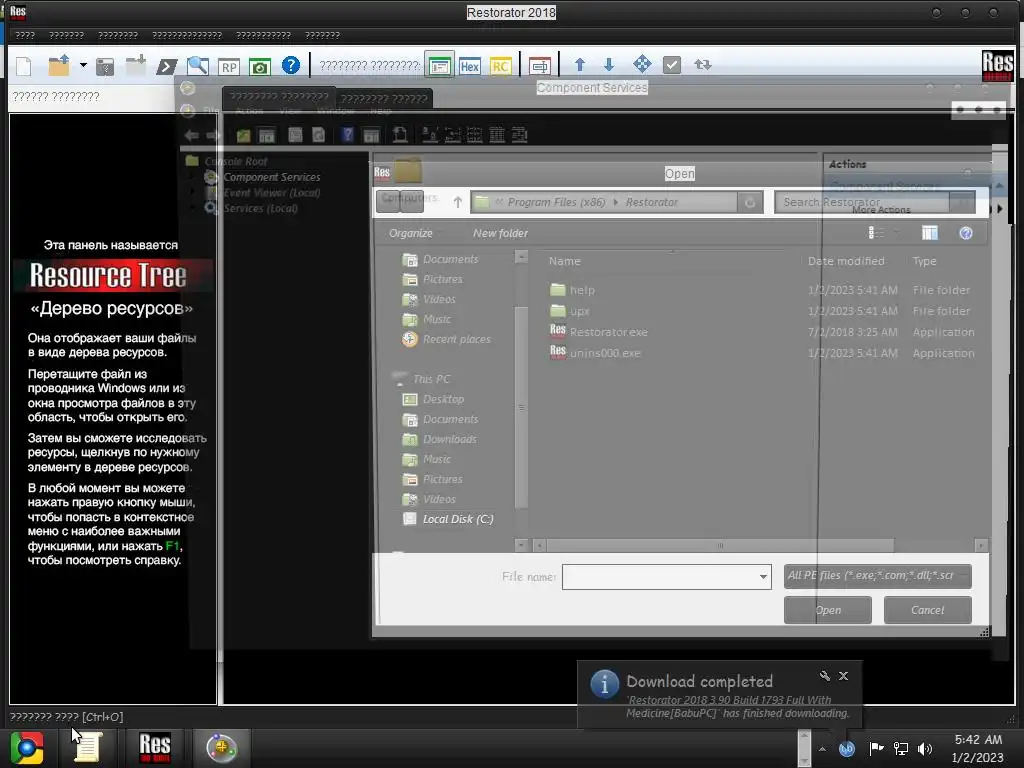Viewport: 1024px width, 768px height.
Task: Click the gray checkmark commit icon
Action: pos(671,65)
